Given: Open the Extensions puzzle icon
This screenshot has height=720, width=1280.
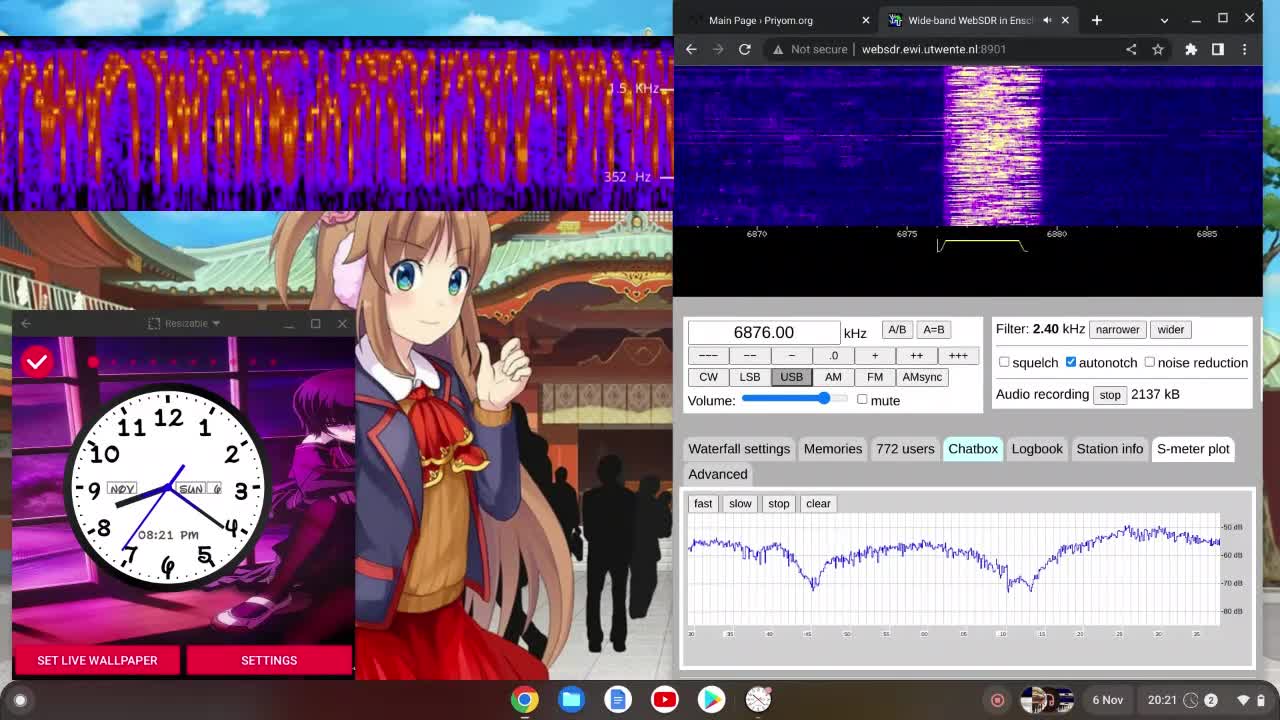Looking at the screenshot, I should [1191, 49].
